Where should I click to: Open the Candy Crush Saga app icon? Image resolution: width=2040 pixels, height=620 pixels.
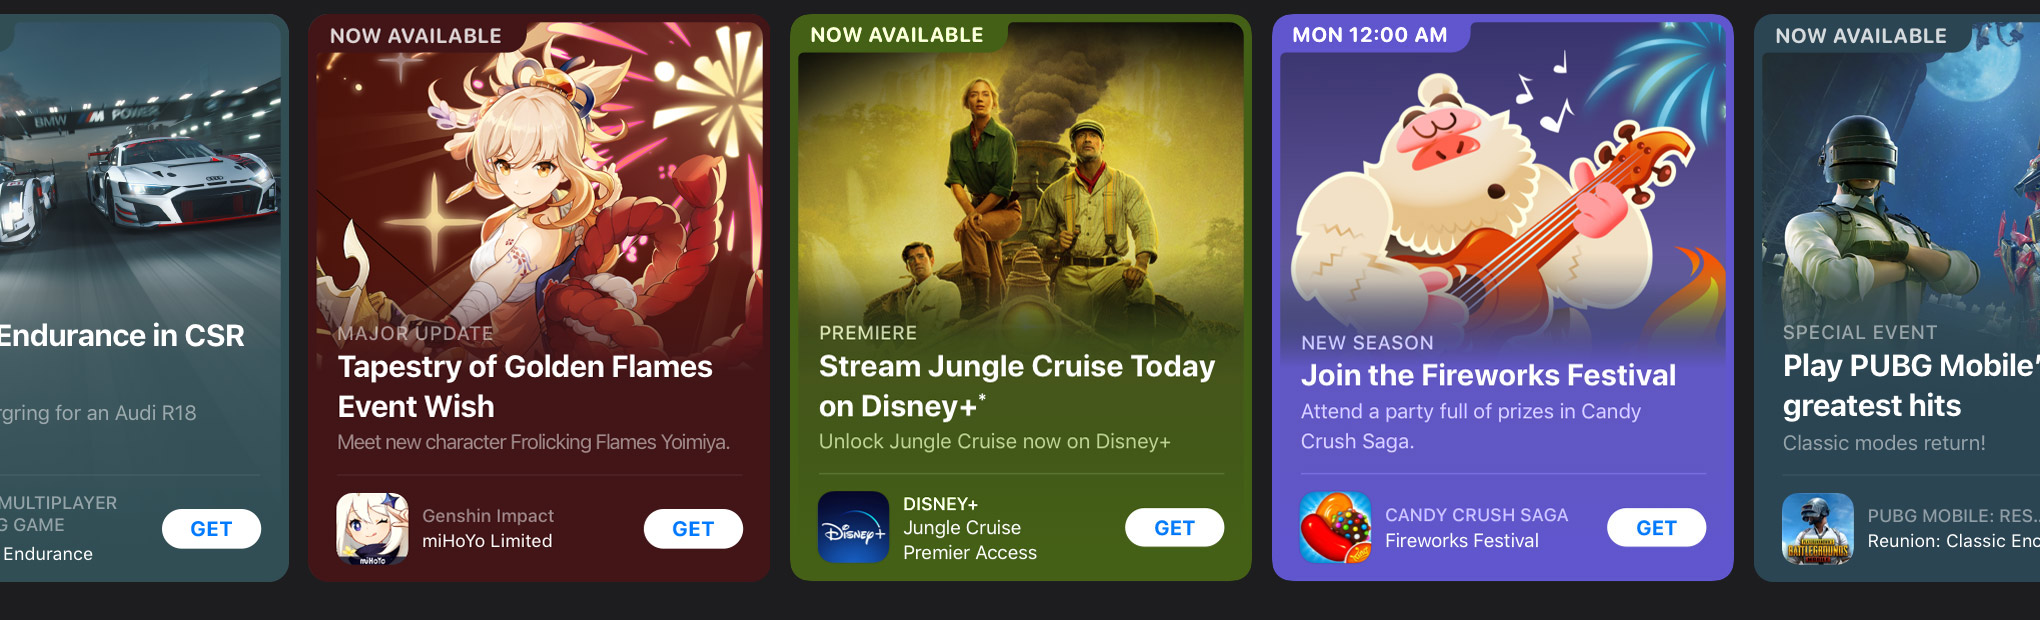click(x=1335, y=527)
